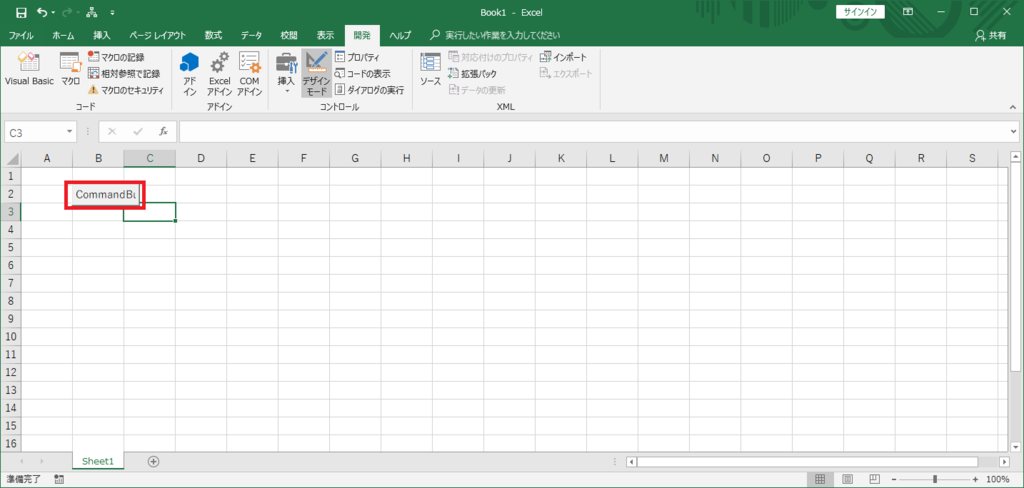1024x488 pixels.
Task: Switch to Page Layout view
Action: [x=848, y=480]
